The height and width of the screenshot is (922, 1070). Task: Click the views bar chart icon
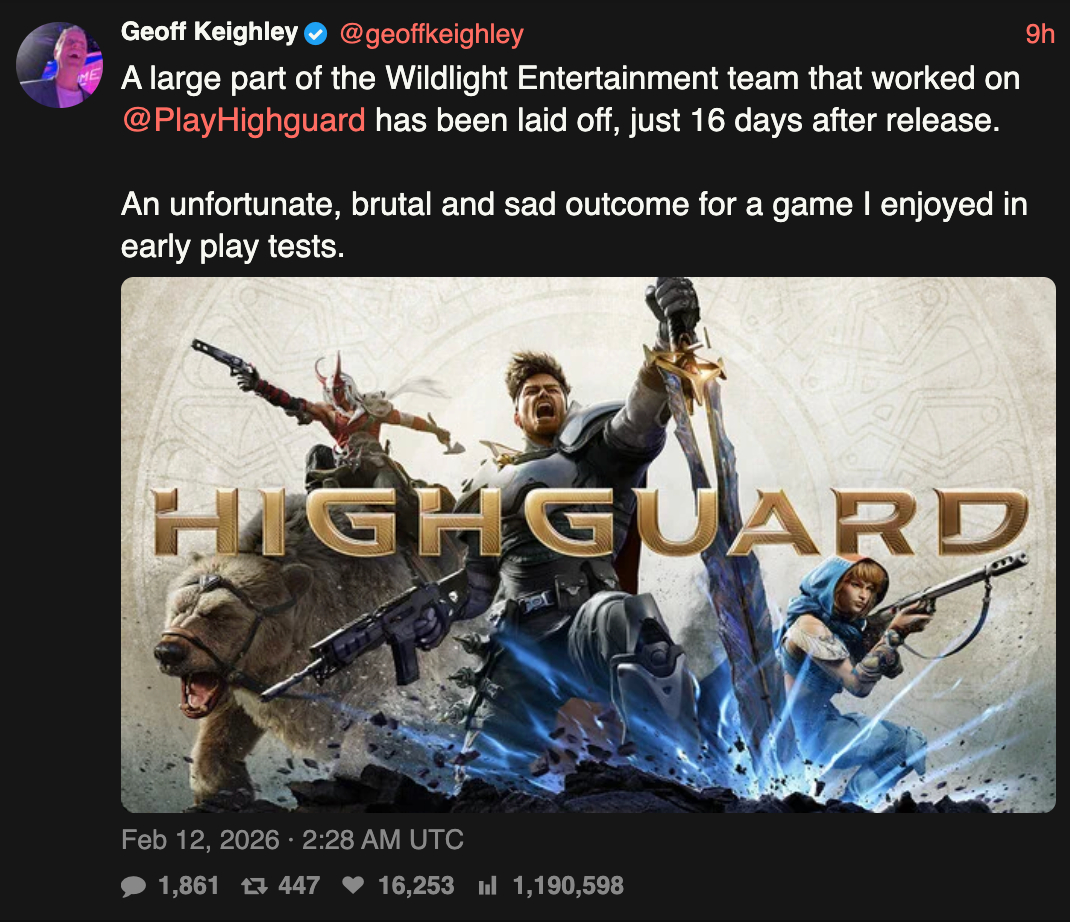[487, 886]
